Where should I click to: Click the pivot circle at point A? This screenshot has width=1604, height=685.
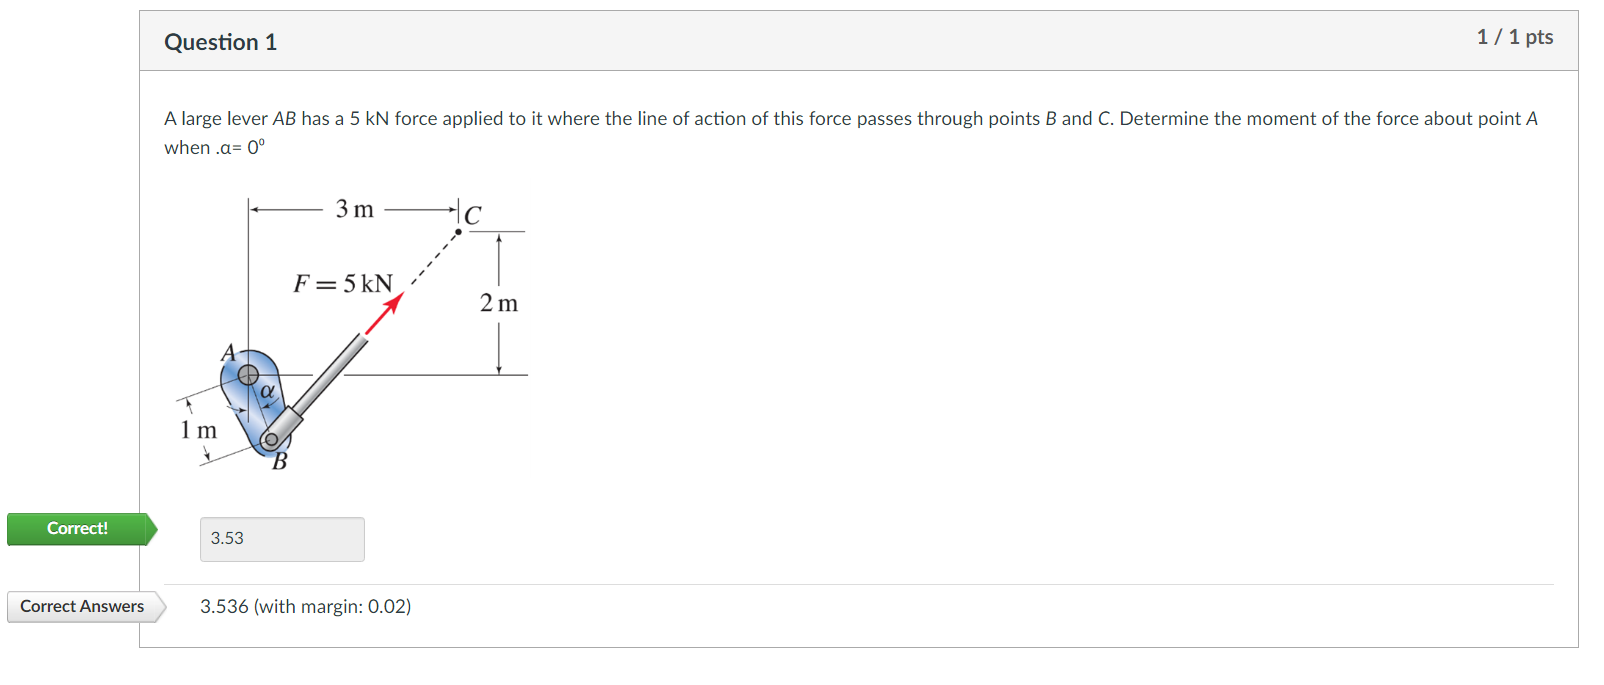point(247,376)
